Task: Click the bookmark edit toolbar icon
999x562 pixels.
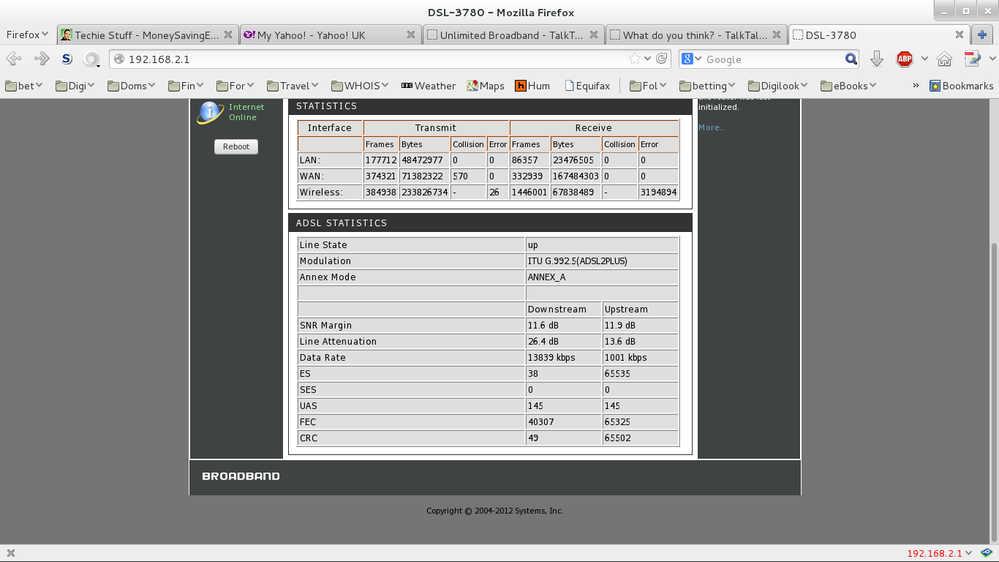Action: 972,59
